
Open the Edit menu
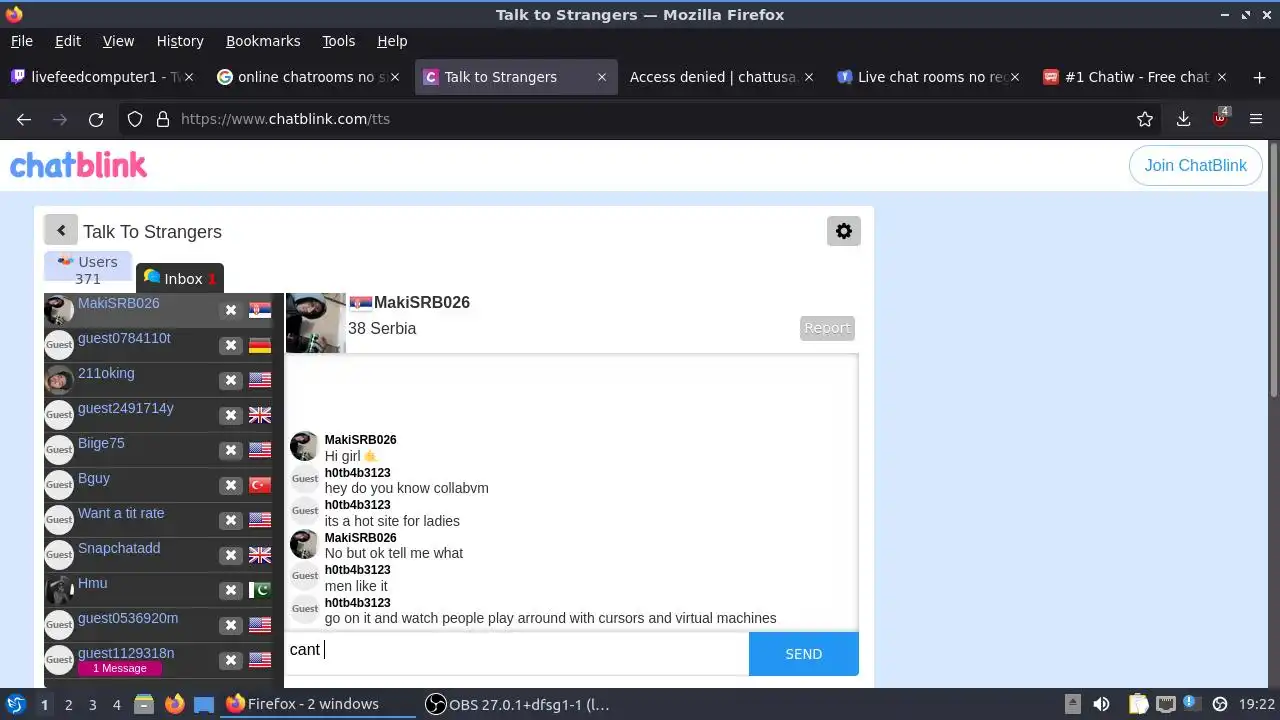tap(68, 41)
